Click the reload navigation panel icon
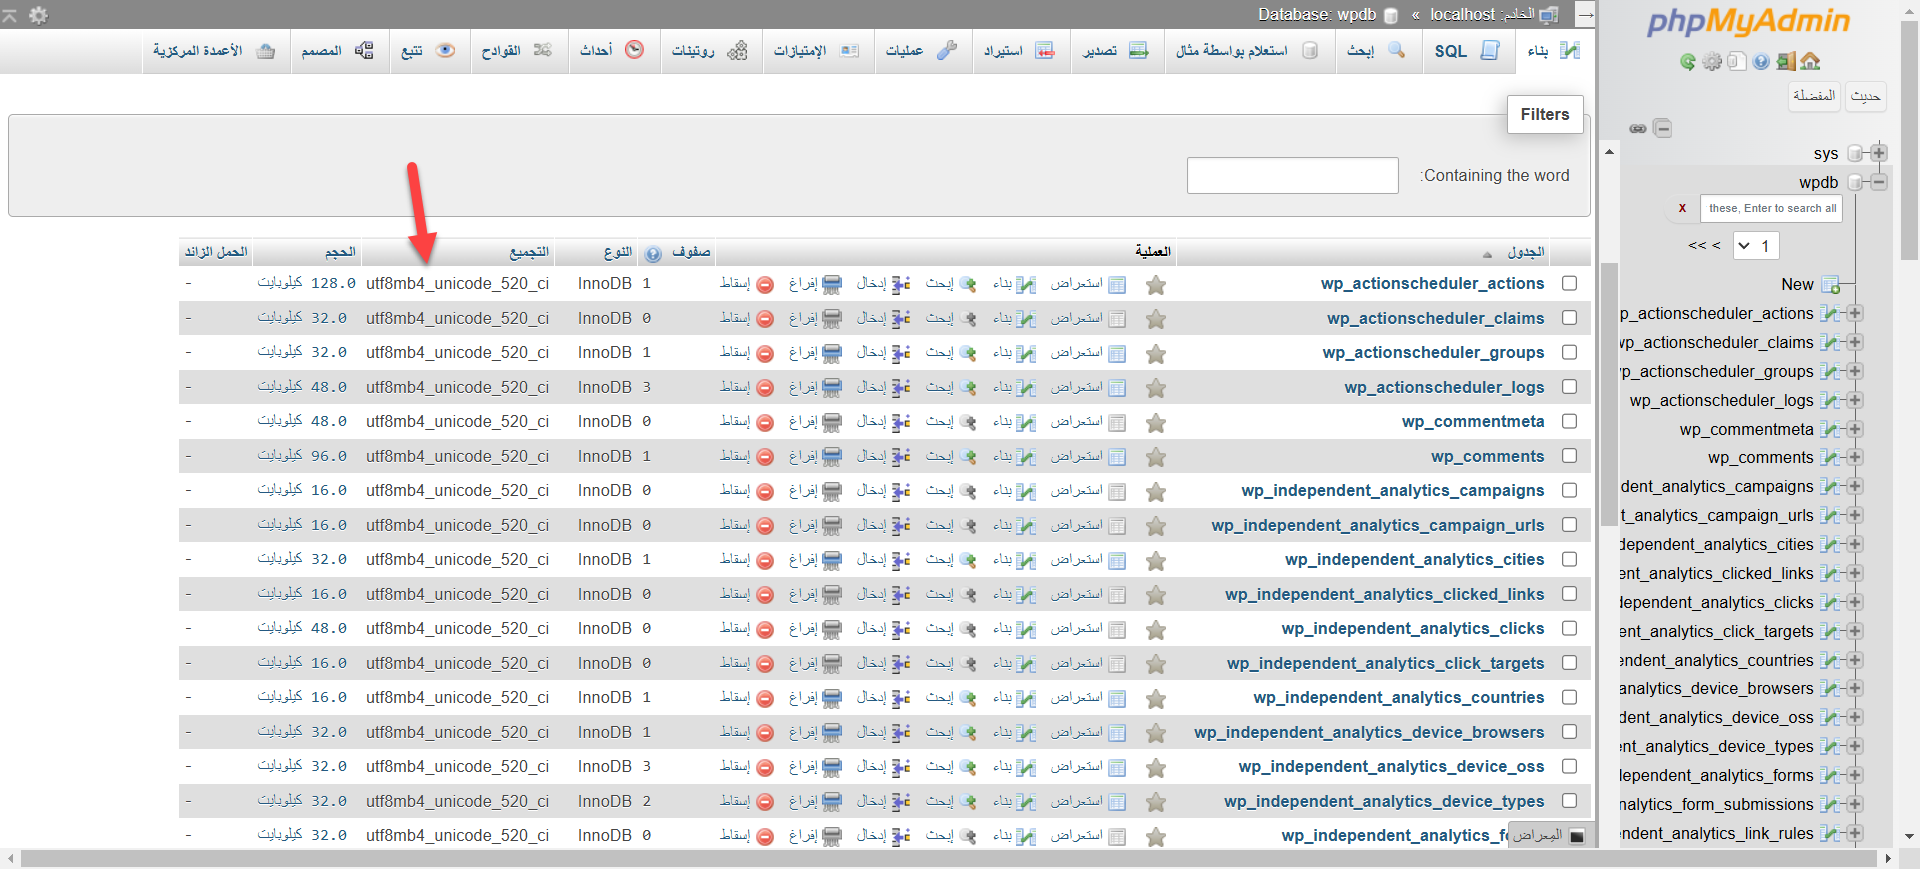This screenshot has width=1920, height=869. tap(1688, 62)
